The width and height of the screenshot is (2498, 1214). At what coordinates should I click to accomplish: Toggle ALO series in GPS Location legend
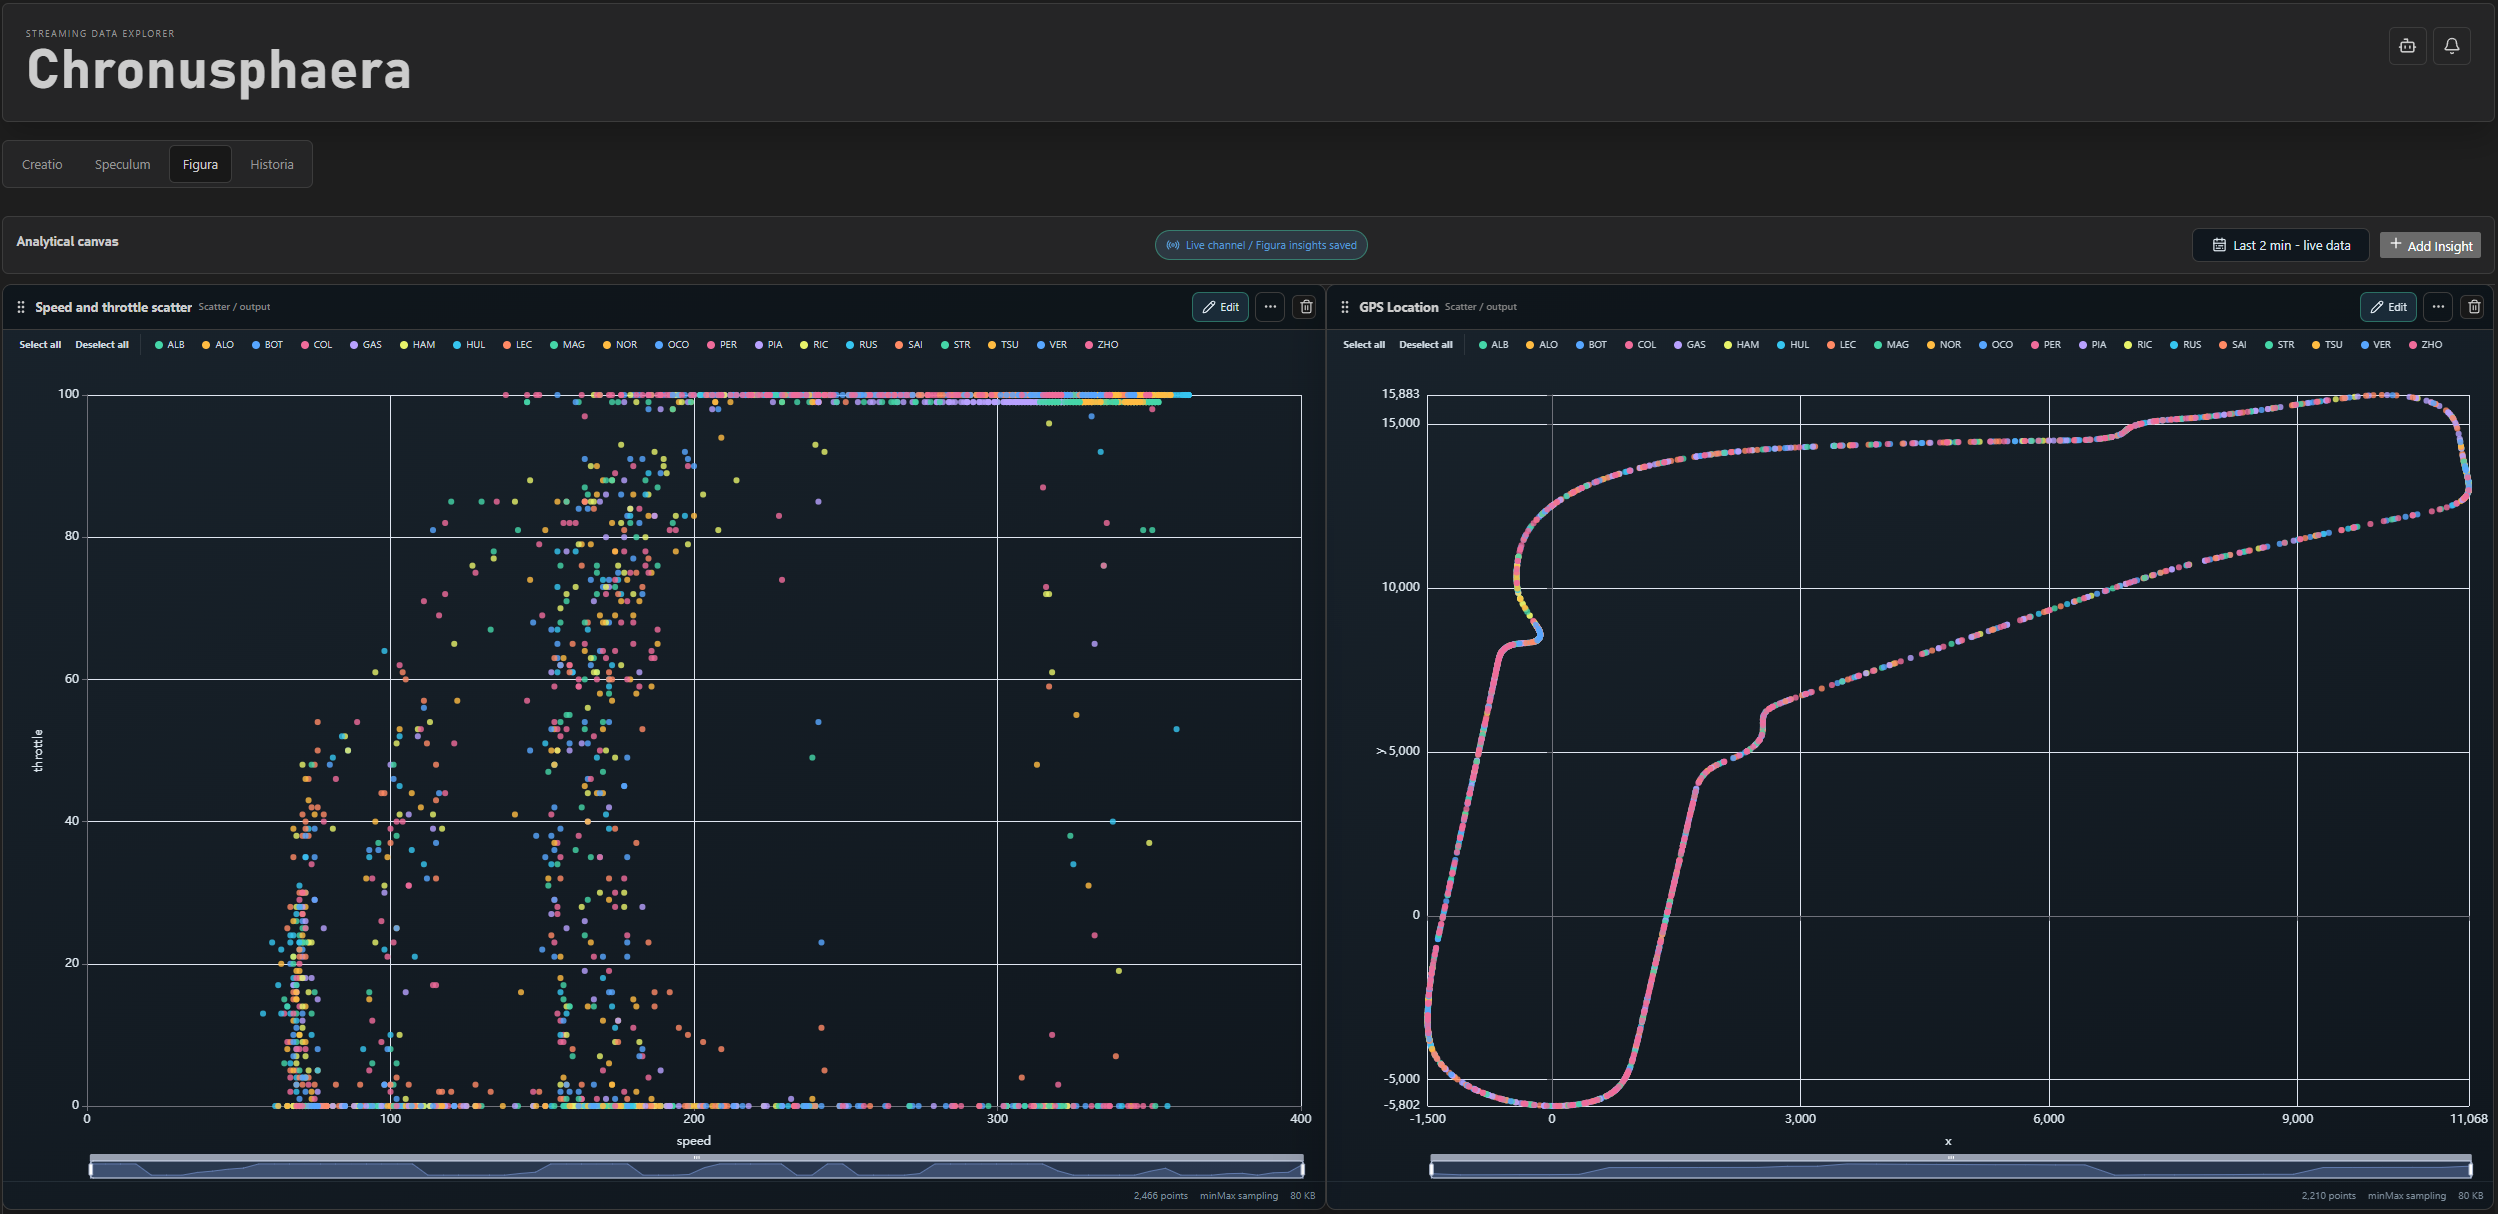[1542, 345]
